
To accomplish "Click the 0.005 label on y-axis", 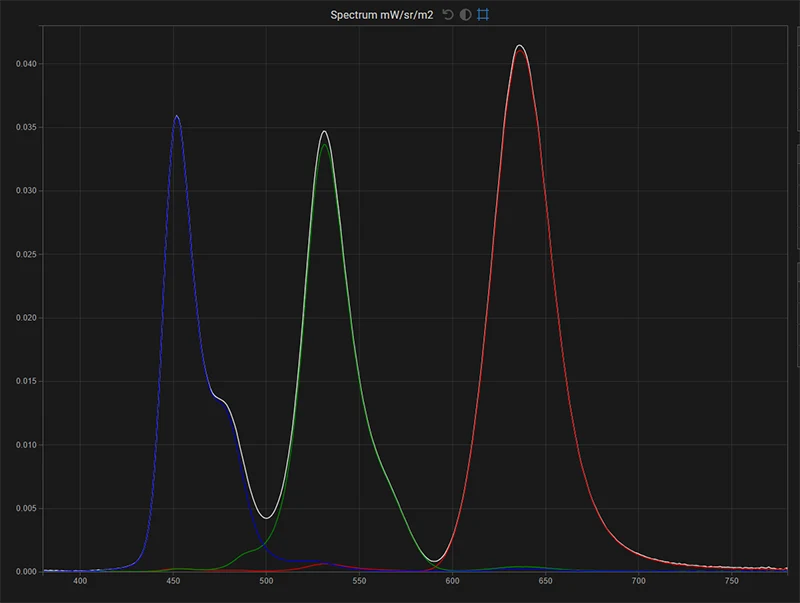I will tap(26, 509).
